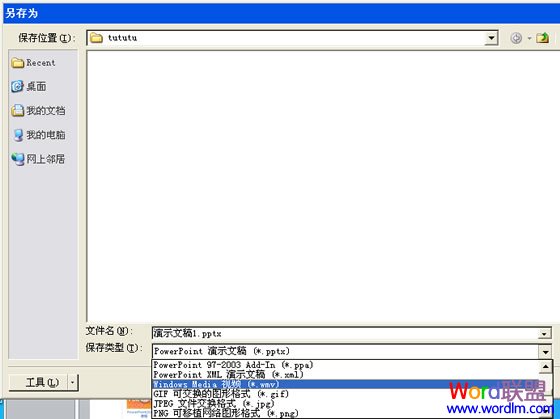
Task: Click the Back navigation arrow icon
Action: tap(516, 38)
